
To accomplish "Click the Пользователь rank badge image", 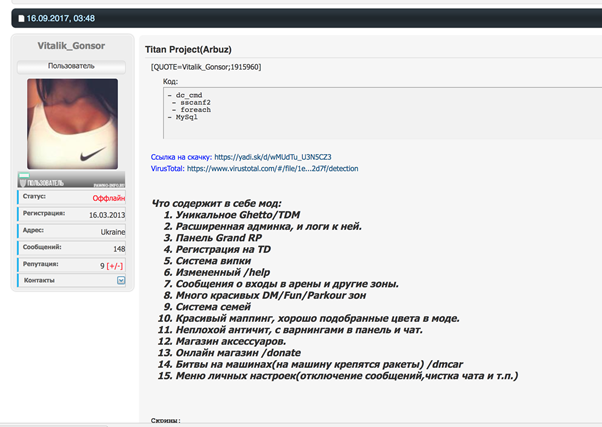I will (71, 180).
